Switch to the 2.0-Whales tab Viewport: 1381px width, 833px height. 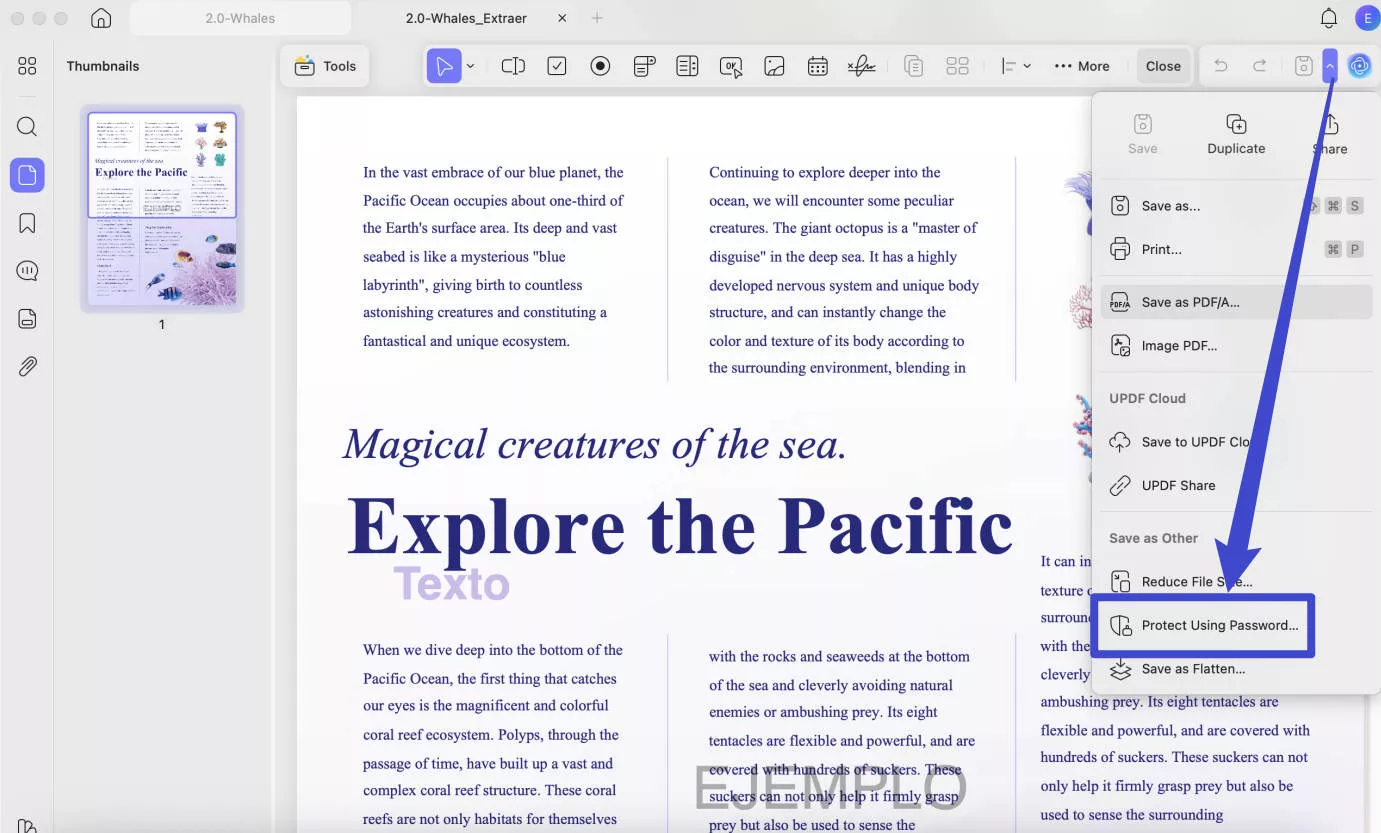240,18
